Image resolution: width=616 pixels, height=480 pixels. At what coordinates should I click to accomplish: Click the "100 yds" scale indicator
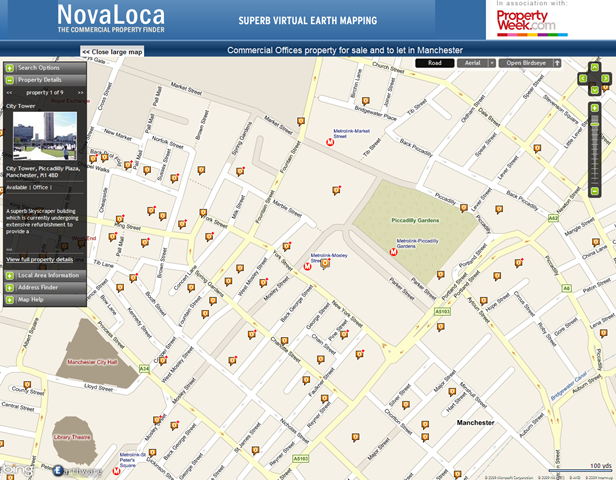click(601, 466)
